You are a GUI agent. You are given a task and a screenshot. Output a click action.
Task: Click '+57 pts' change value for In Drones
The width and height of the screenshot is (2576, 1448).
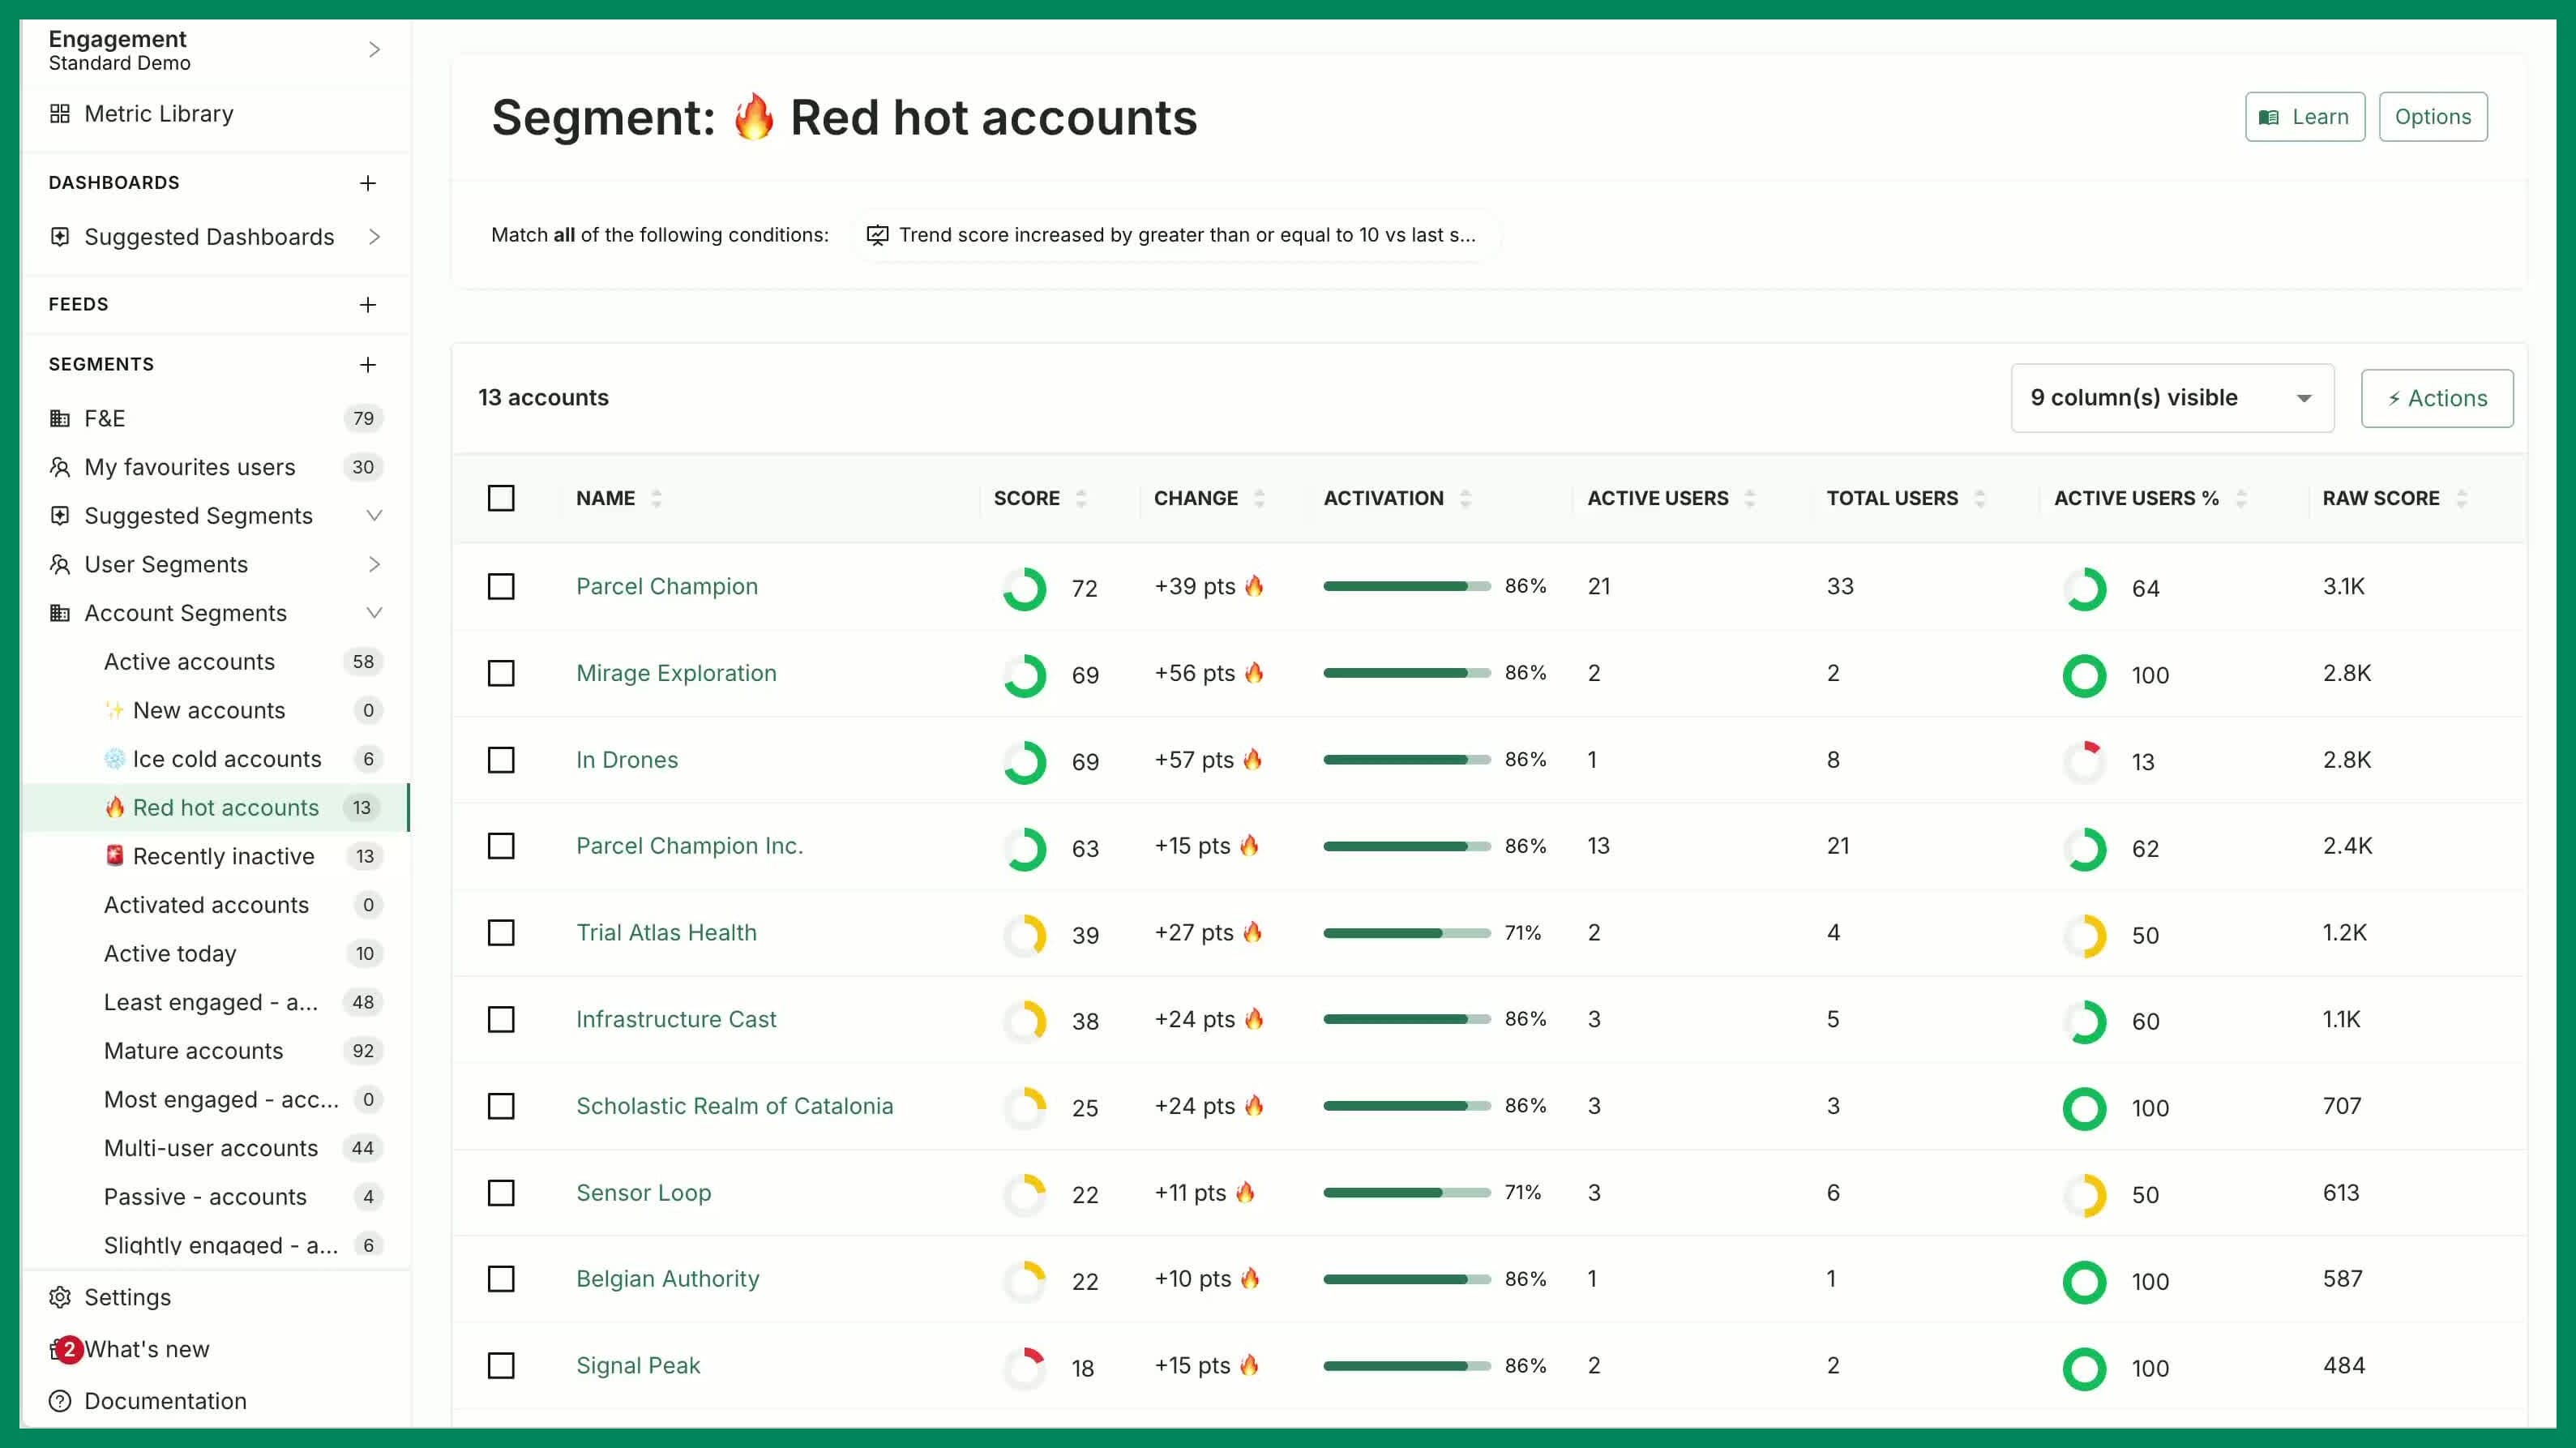1194,760
